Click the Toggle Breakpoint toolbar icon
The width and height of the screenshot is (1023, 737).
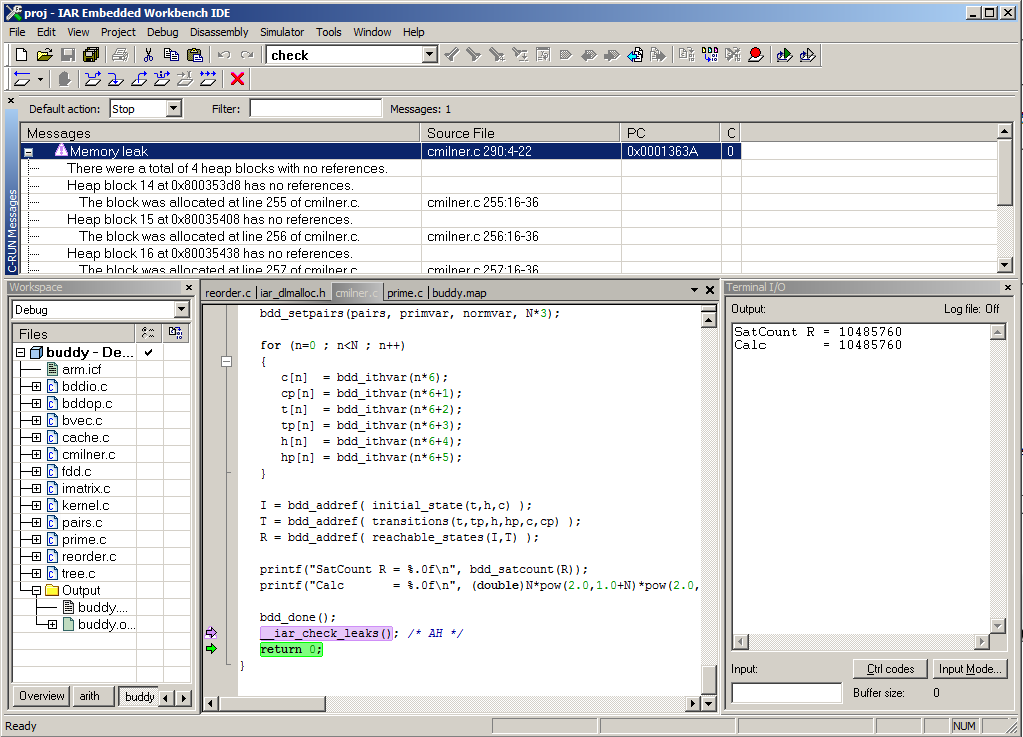[x=755, y=54]
